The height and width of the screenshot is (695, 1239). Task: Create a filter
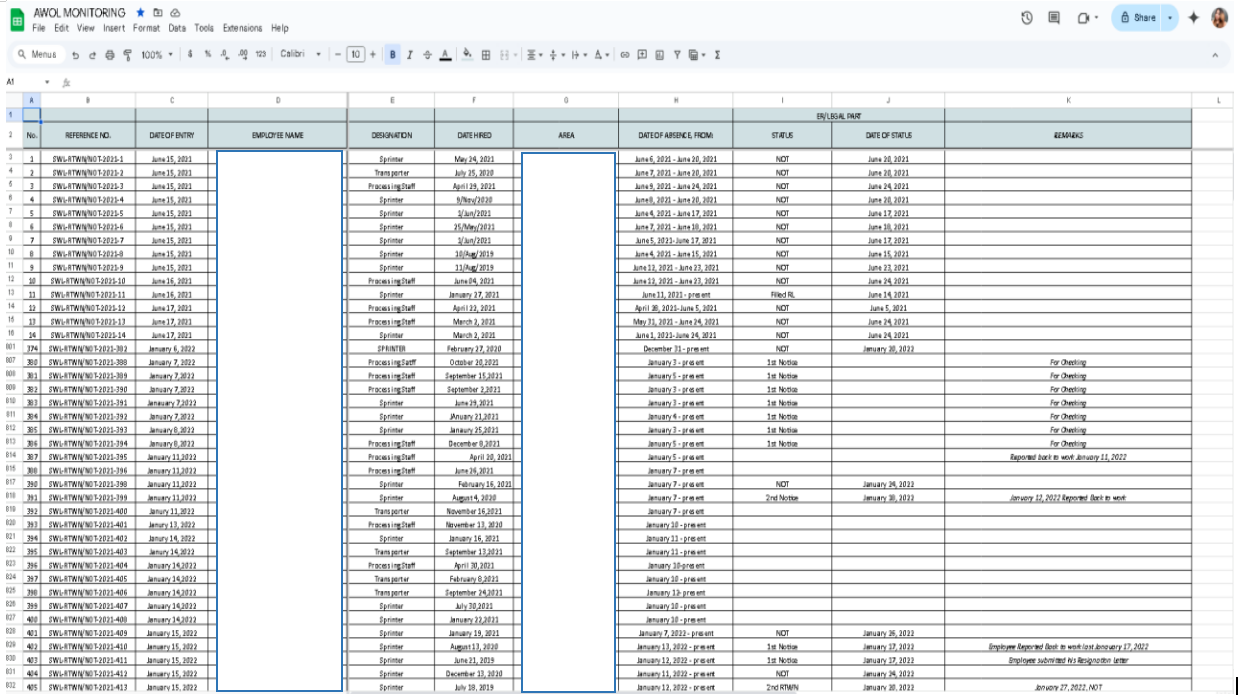pos(677,55)
